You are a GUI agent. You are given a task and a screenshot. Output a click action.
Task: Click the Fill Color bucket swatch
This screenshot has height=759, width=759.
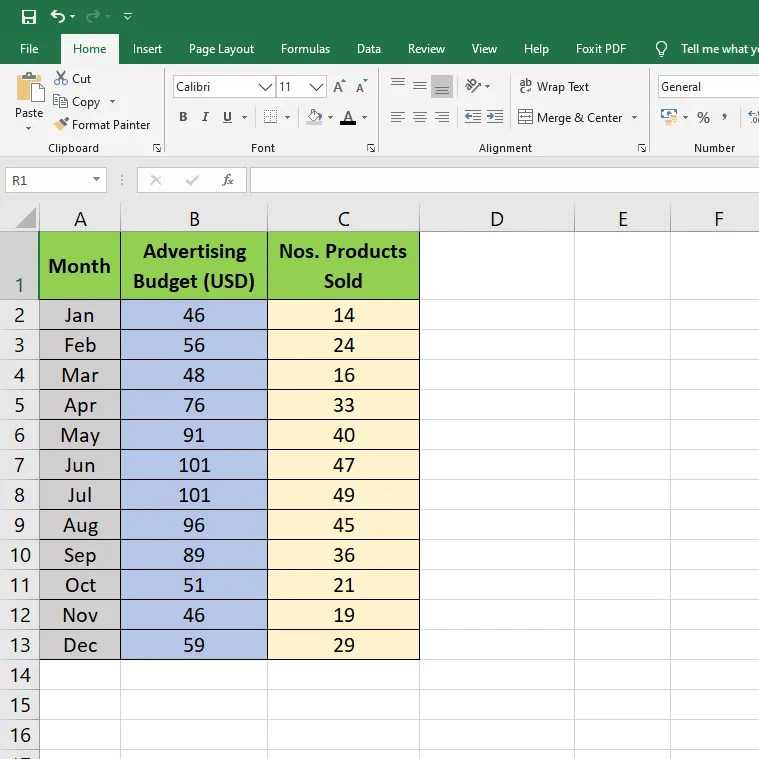tap(314, 117)
